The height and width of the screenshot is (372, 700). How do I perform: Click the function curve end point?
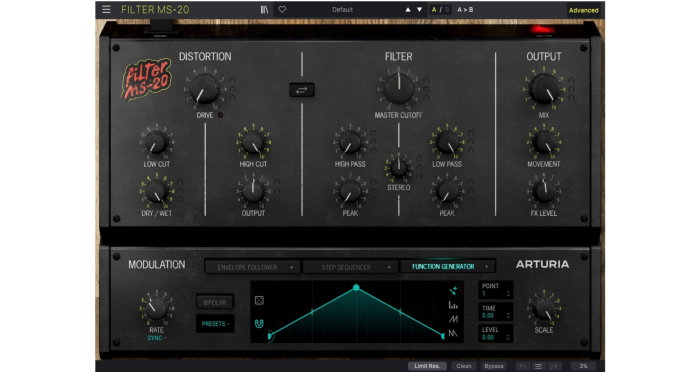tap(442, 336)
